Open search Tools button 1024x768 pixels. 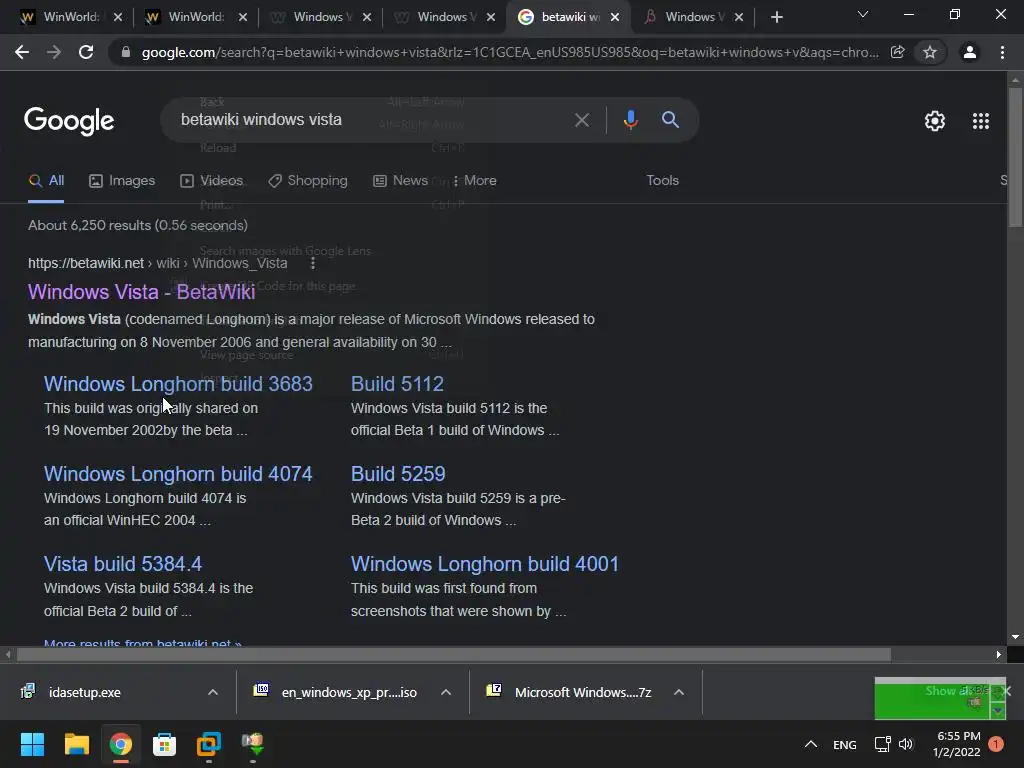[662, 180]
